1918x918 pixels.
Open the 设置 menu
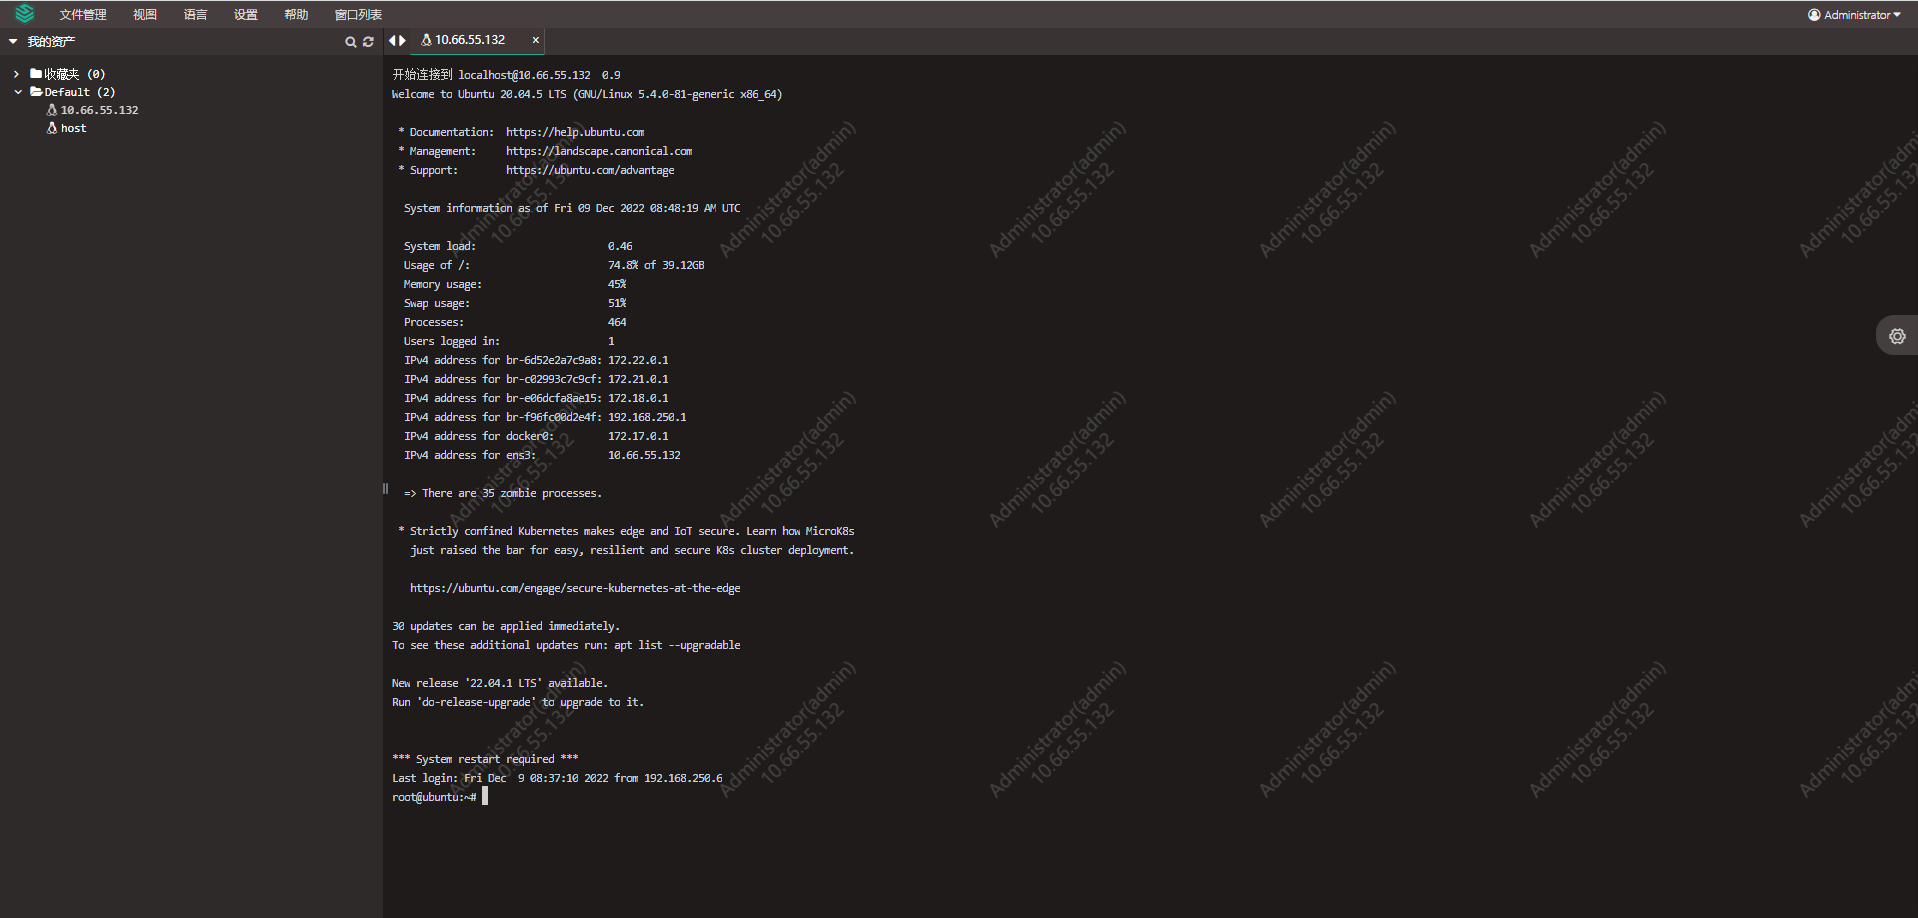246,15
